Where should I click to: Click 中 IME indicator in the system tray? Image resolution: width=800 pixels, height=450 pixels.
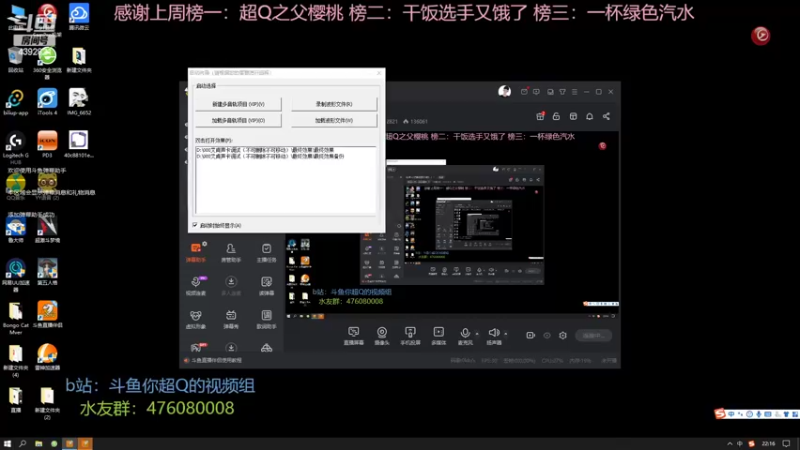click(740, 444)
